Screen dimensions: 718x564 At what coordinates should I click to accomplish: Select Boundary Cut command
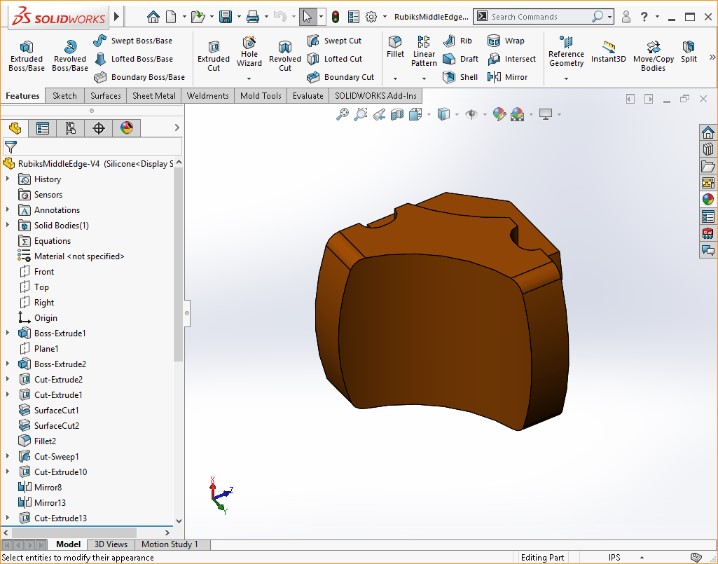[x=341, y=77]
